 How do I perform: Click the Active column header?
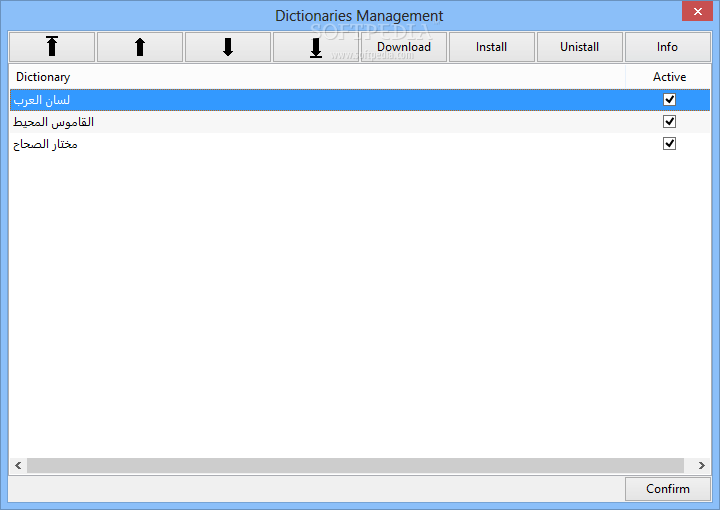(x=668, y=77)
